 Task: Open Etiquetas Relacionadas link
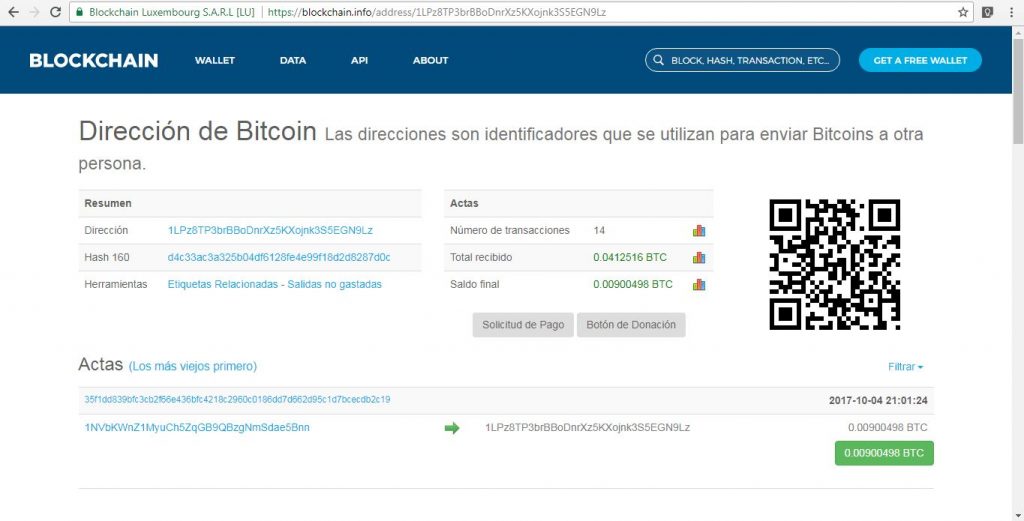(x=225, y=285)
